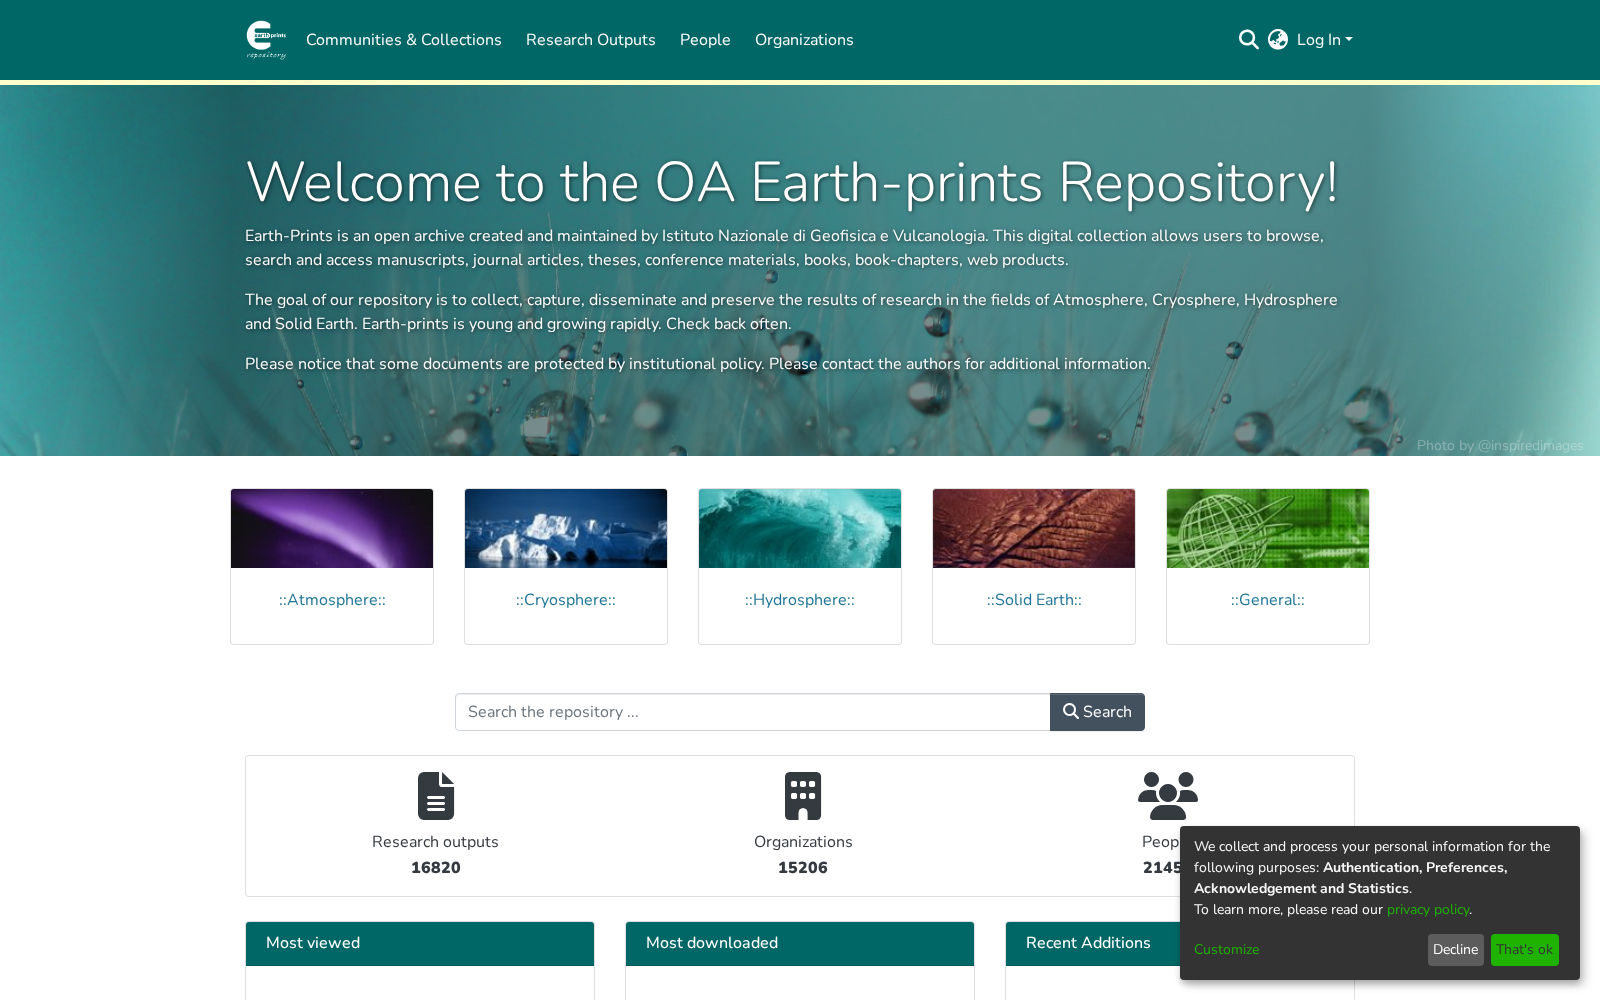Open the ::Hydrosphere:: link
Viewport: 1600px width, 1000px height.
click(x=800, y=600)
